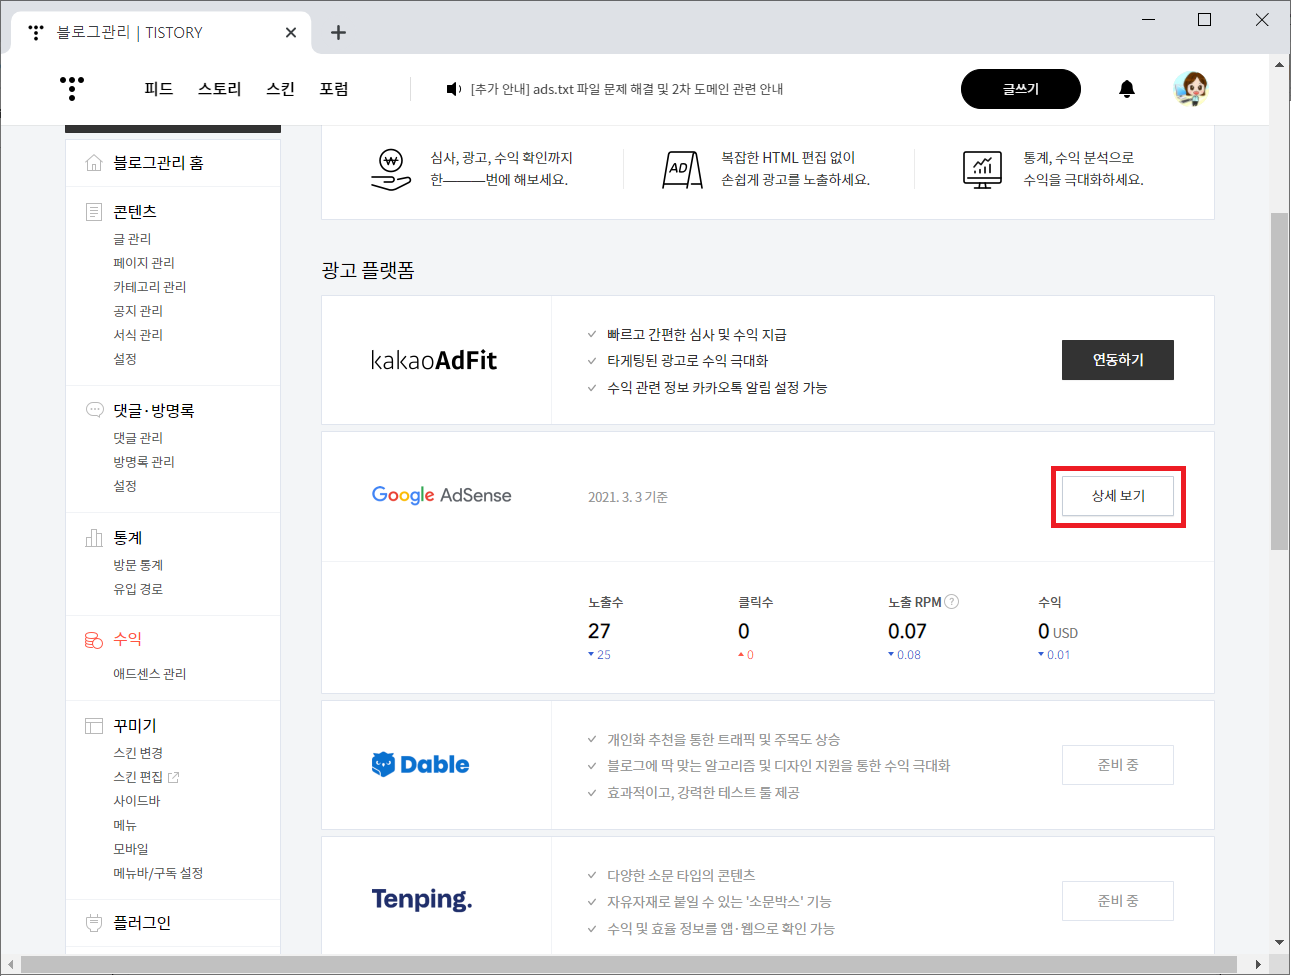Open the ads.txt announcement notice link
Screen dimensions: 1291x976
(x=627, y=89)
